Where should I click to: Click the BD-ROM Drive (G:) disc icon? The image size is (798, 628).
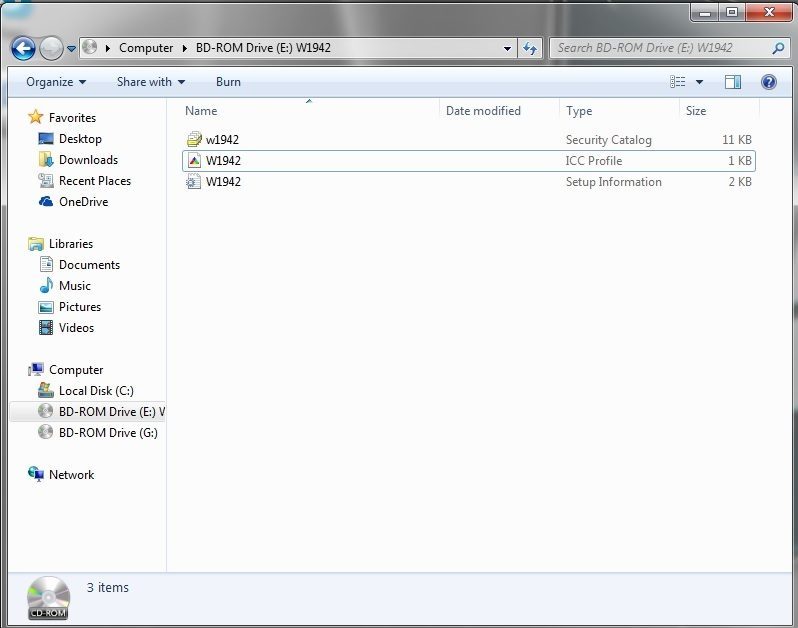pyautogui.click(x=46, y=432)
